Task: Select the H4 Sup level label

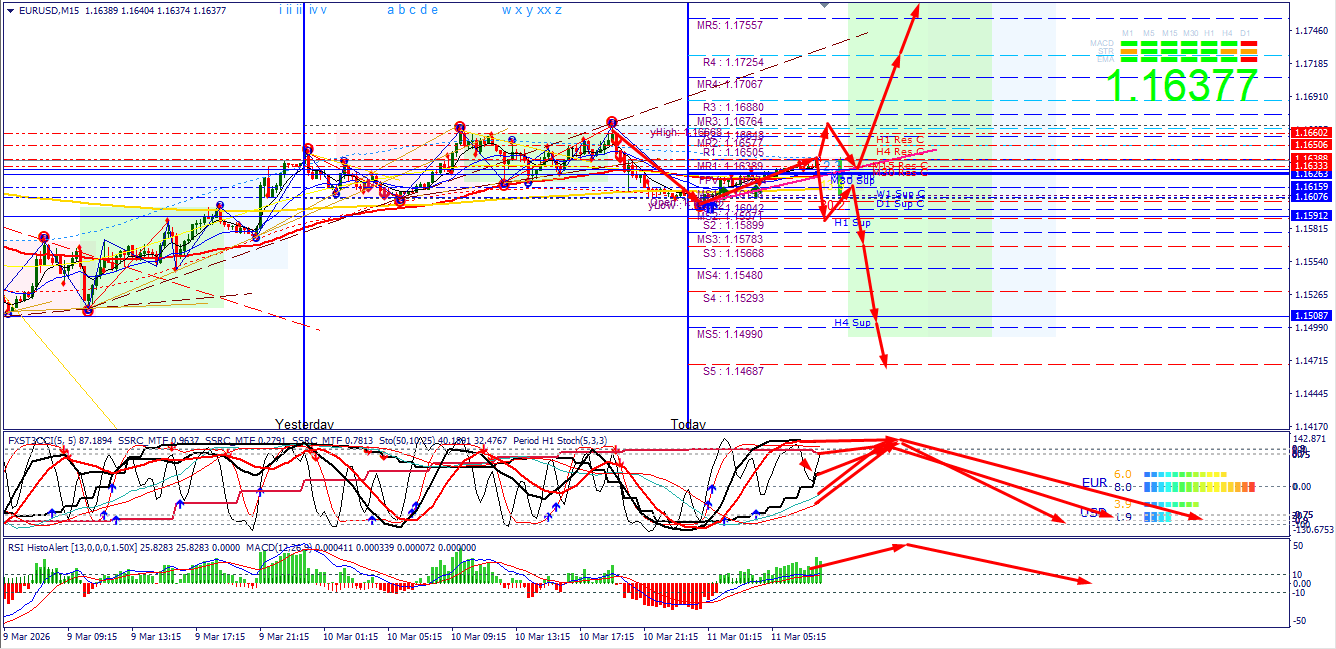Action: tap(852, 323)
